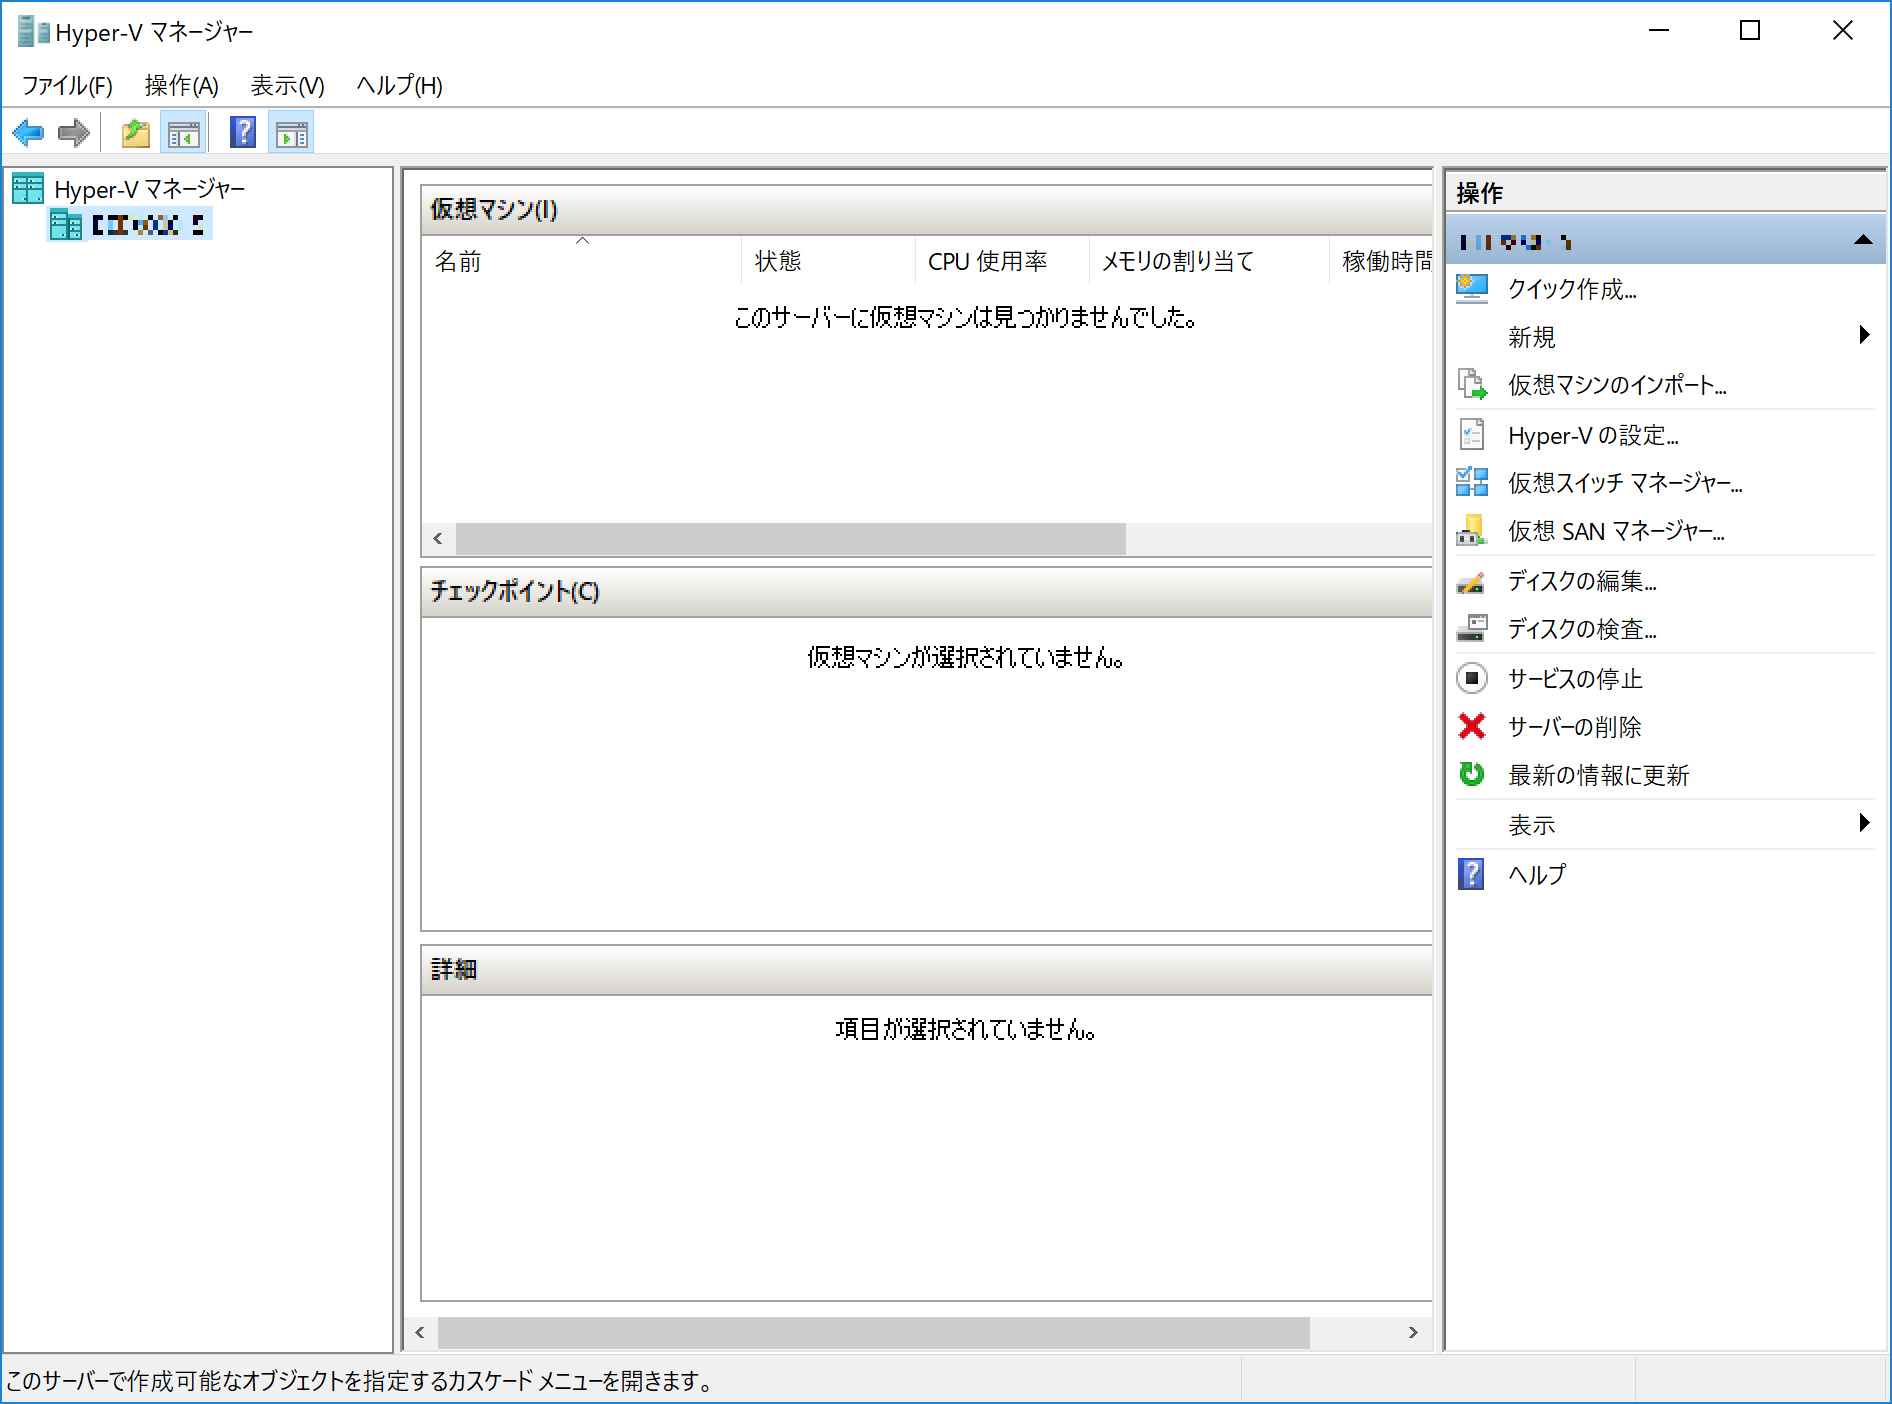Click center pane bottom horizontal scrollbar thumb
The width and height of the screenshot is (1892, 1404).
(873, 1332)
